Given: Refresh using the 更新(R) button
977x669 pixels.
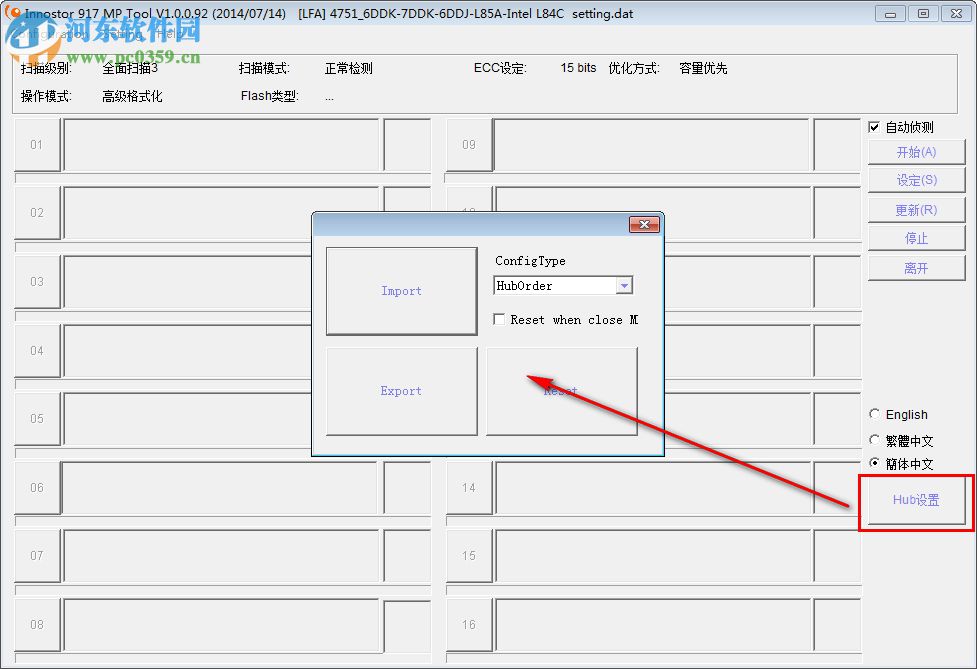Looking at the screenshot, I should coord(915,209).
